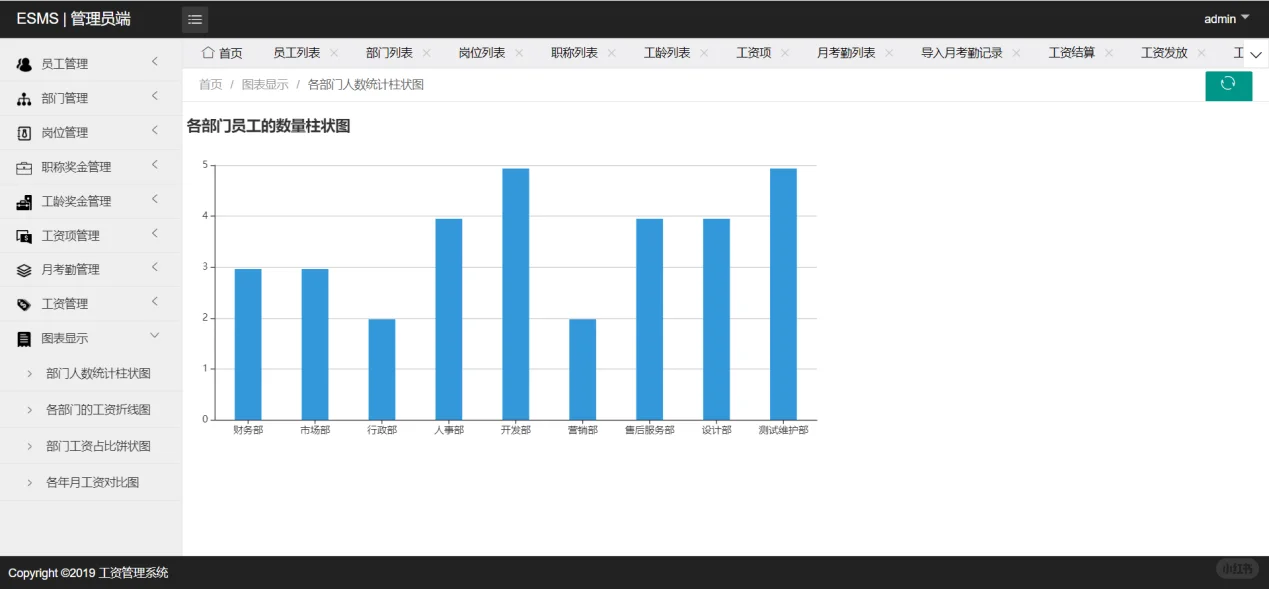Image resolution: width=1269 pixels, height=589 pixels.
Task: Click the 部门管理 organization chart icon
Action: 24,98
